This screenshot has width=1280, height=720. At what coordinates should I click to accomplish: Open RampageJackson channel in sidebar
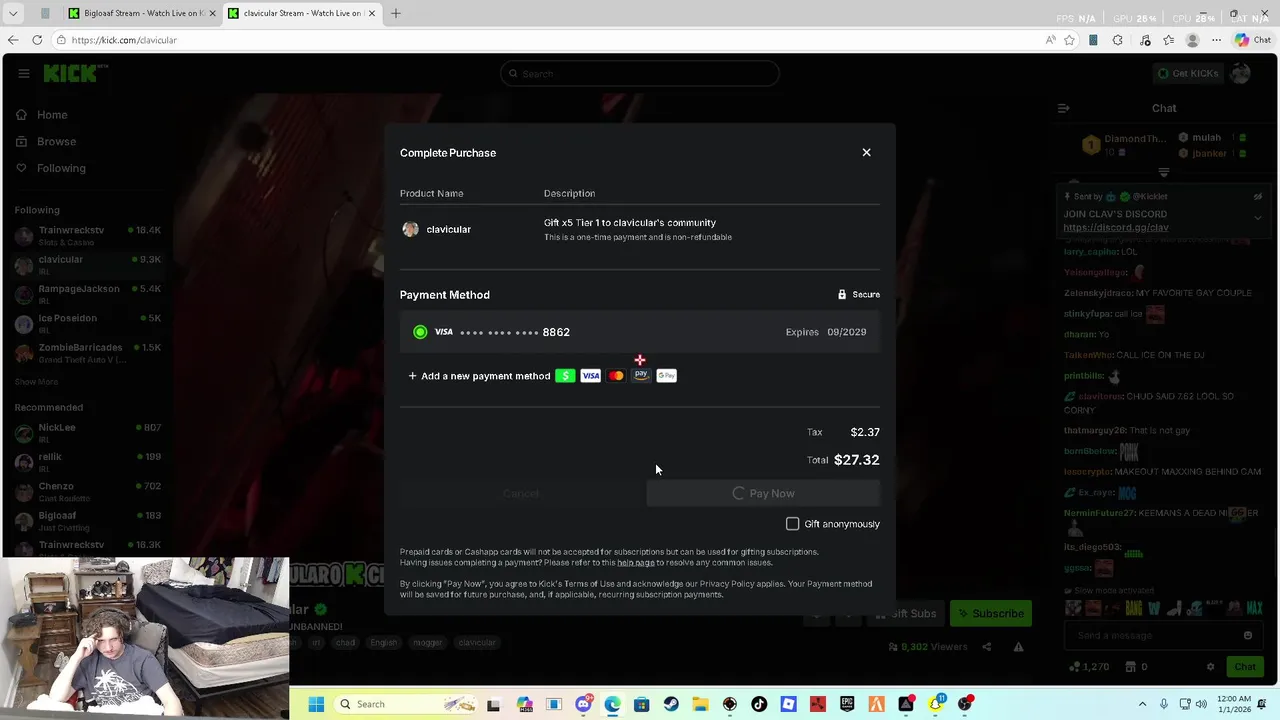(88, 294)
